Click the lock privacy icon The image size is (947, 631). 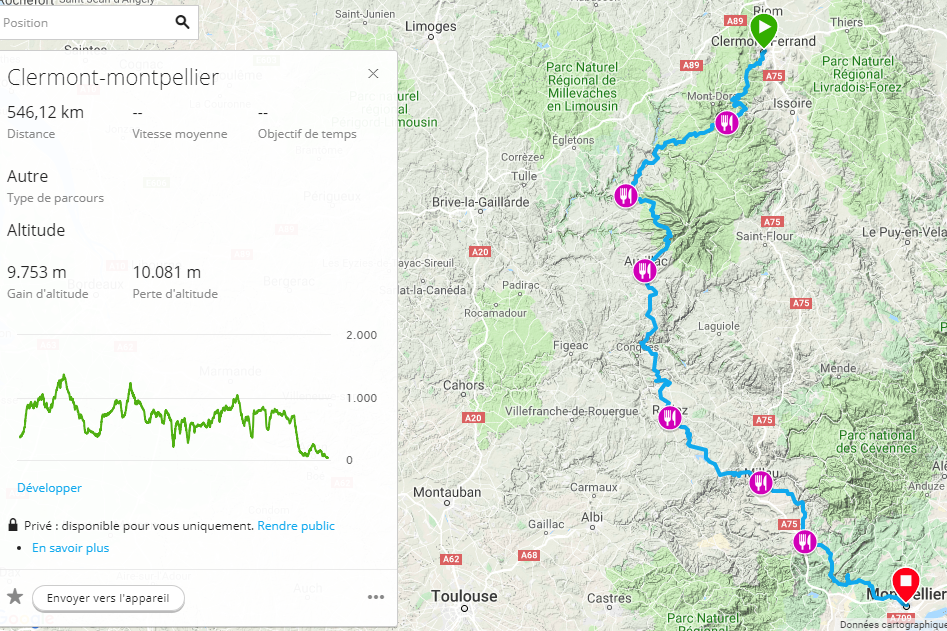[x=13, y=525]
